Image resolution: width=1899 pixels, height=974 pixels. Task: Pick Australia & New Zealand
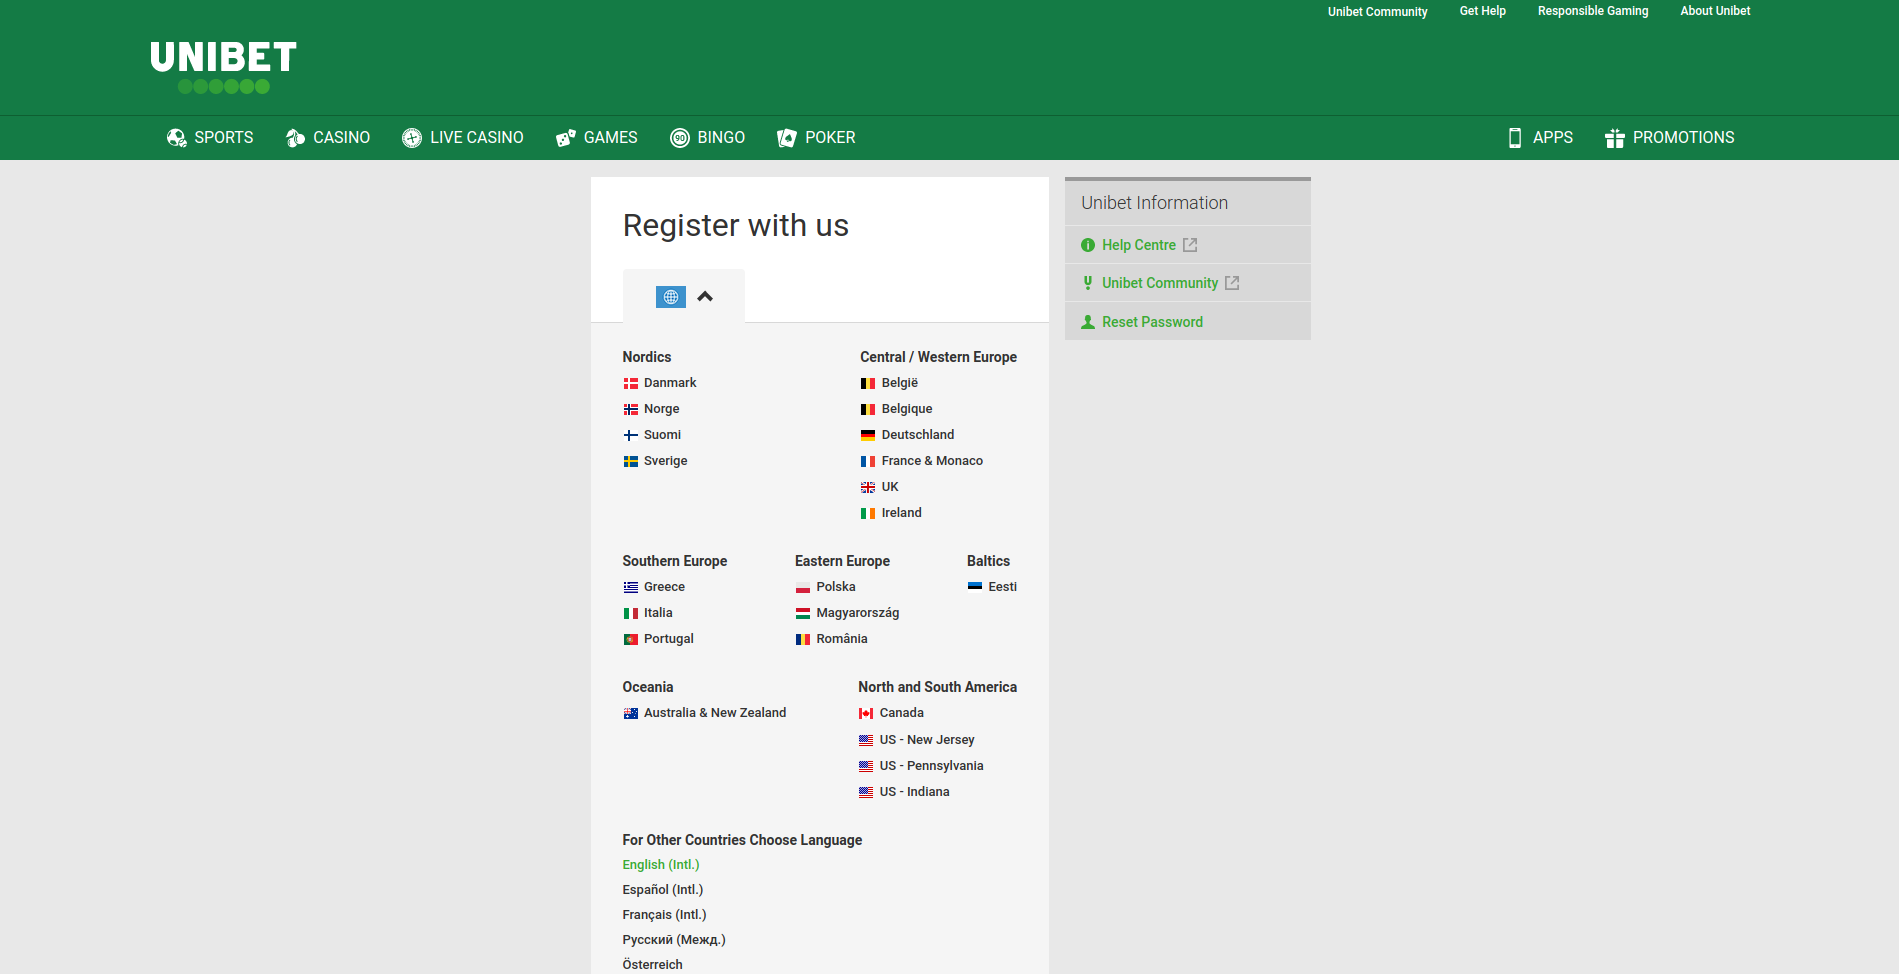pyautogui.click(x=714, y=713)
